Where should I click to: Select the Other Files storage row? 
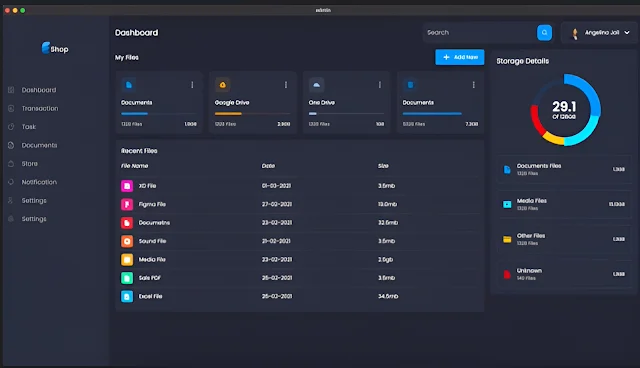(564, 239)
